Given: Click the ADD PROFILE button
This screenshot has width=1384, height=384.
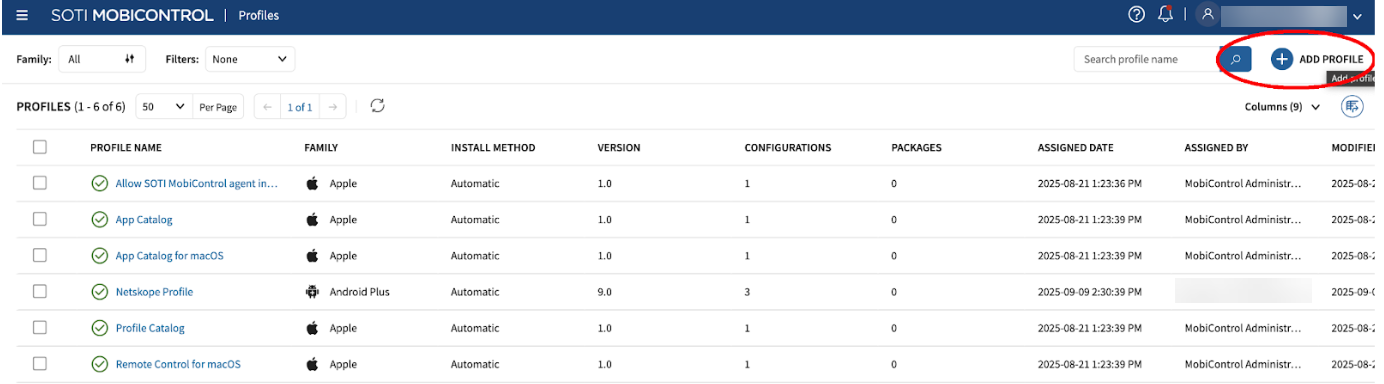Looking at the screenshot, I should tap(1317, 59).
